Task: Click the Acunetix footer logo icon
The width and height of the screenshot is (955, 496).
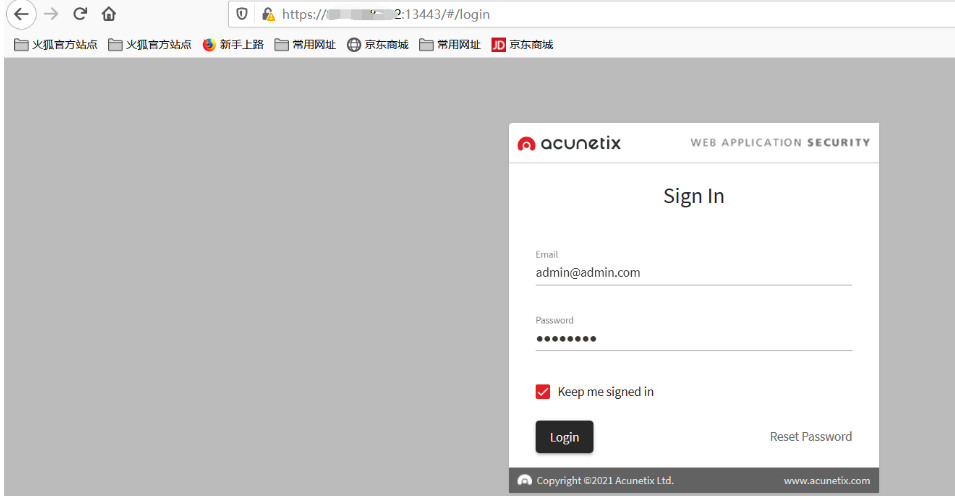Action: (524, 480)
